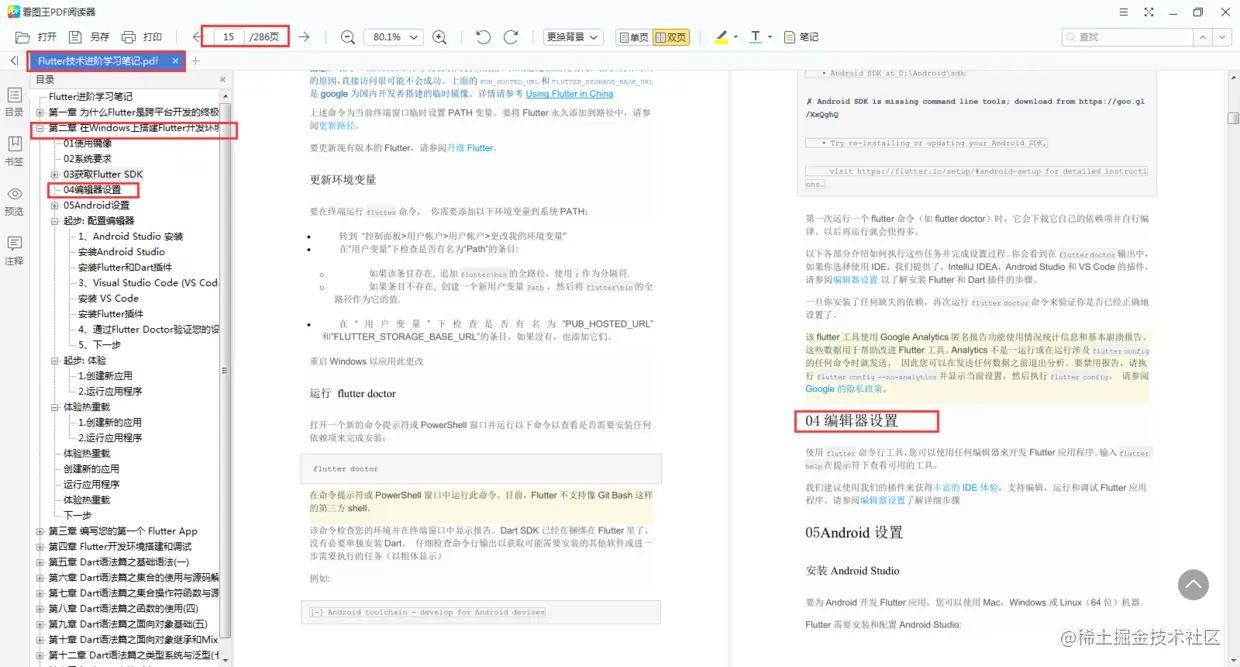The width and height of the screenshot is (1240, 667).
Task: Collapse 起步: 配置编辑器 tree node
Action: [x=55, y=221]
